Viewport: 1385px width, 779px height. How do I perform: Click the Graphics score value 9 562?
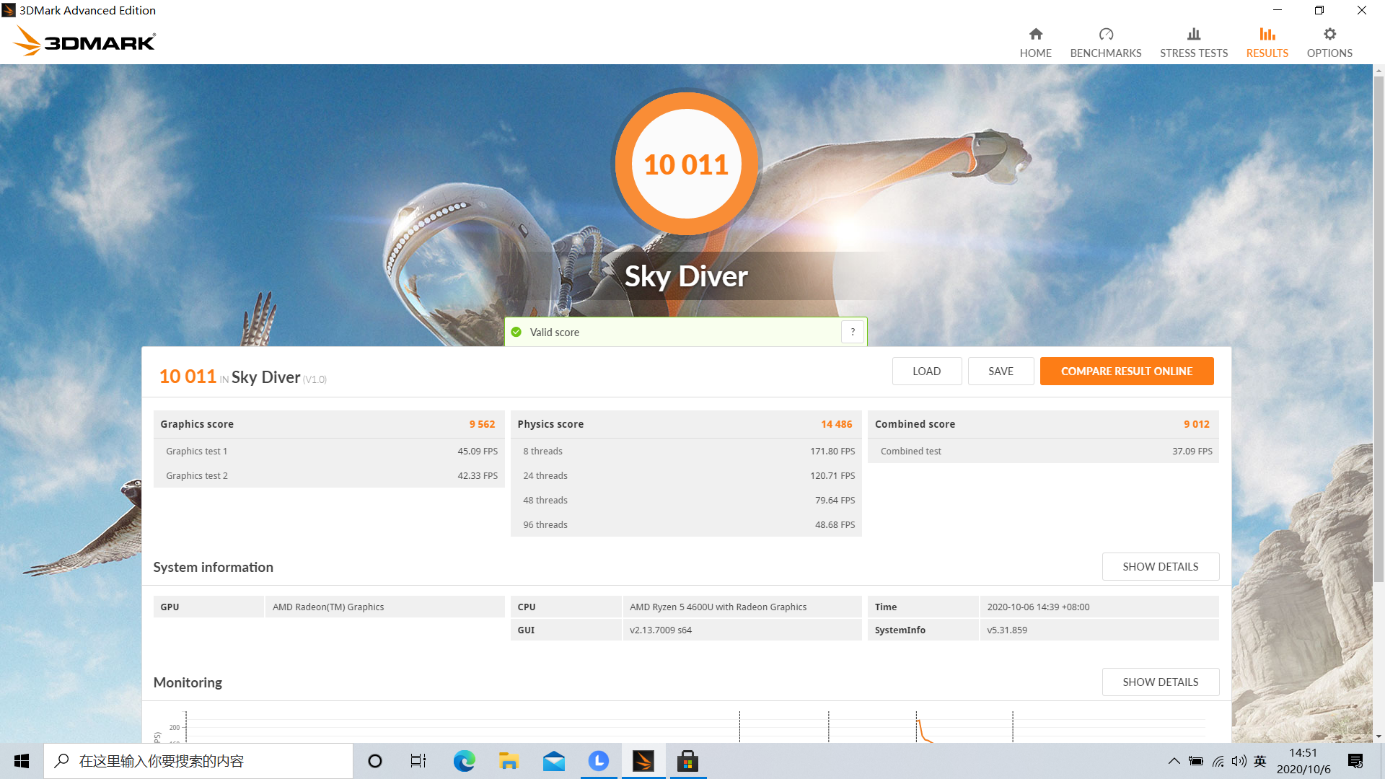[482, 424]
